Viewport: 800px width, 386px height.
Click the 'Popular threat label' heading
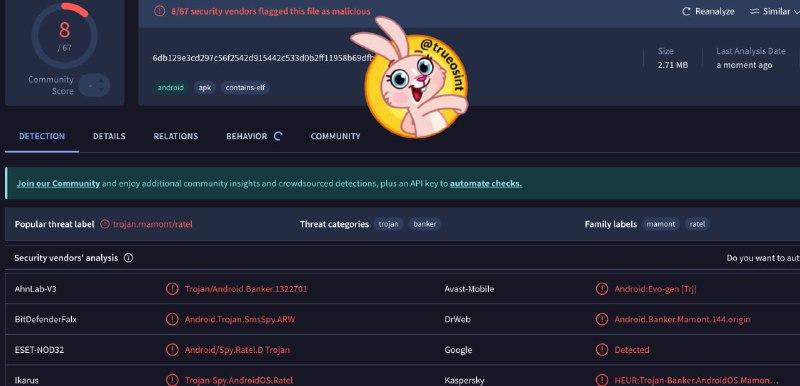click(55, 224)
